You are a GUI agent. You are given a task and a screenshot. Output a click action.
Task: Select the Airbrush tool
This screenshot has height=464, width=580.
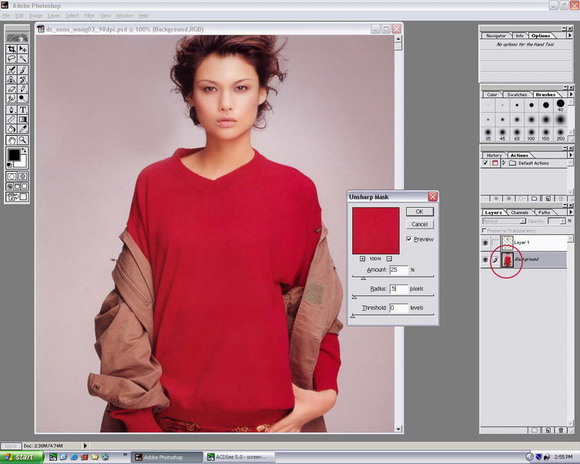(x=11, y=70)
